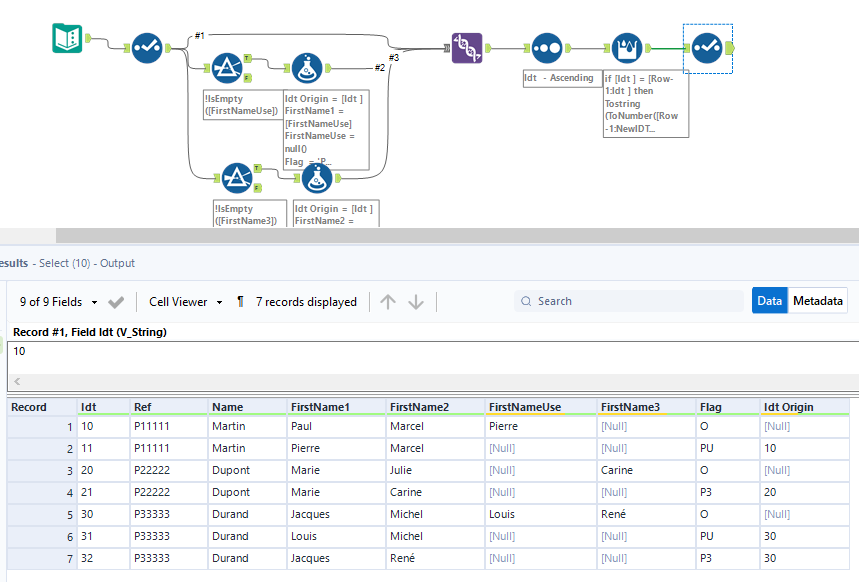The image size is (859, 582).
Task: Open the bottom Formula flask tool
Action: tap(317, 178)
